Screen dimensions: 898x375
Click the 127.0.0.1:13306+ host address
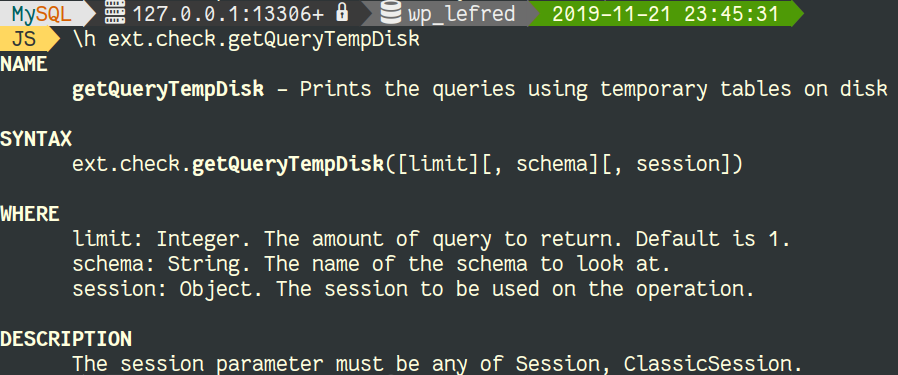(x=228, y=13)
